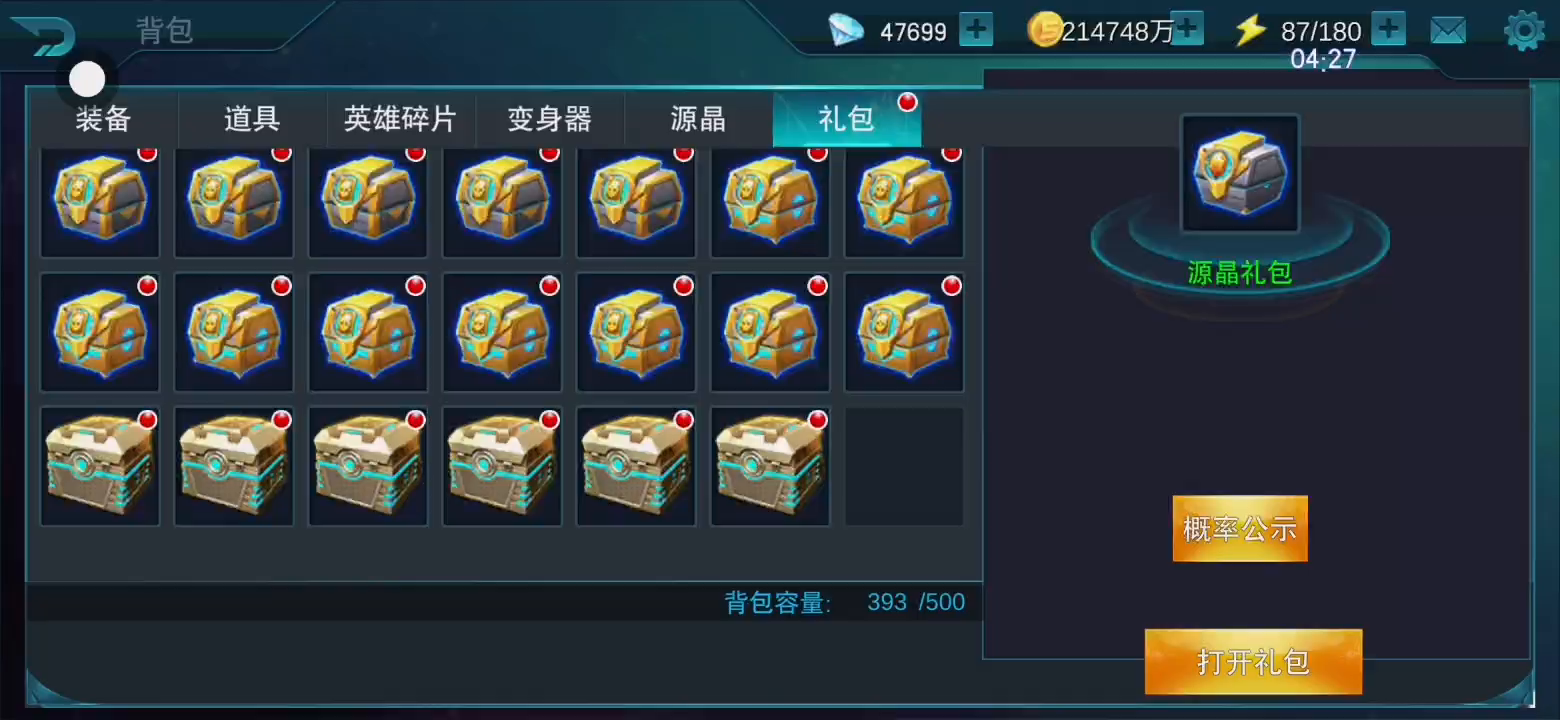Image resolution: width=1560 pixels, height=720 pixels.
Task: Click the 打开礼包 button
Action: coord(1253,662)
